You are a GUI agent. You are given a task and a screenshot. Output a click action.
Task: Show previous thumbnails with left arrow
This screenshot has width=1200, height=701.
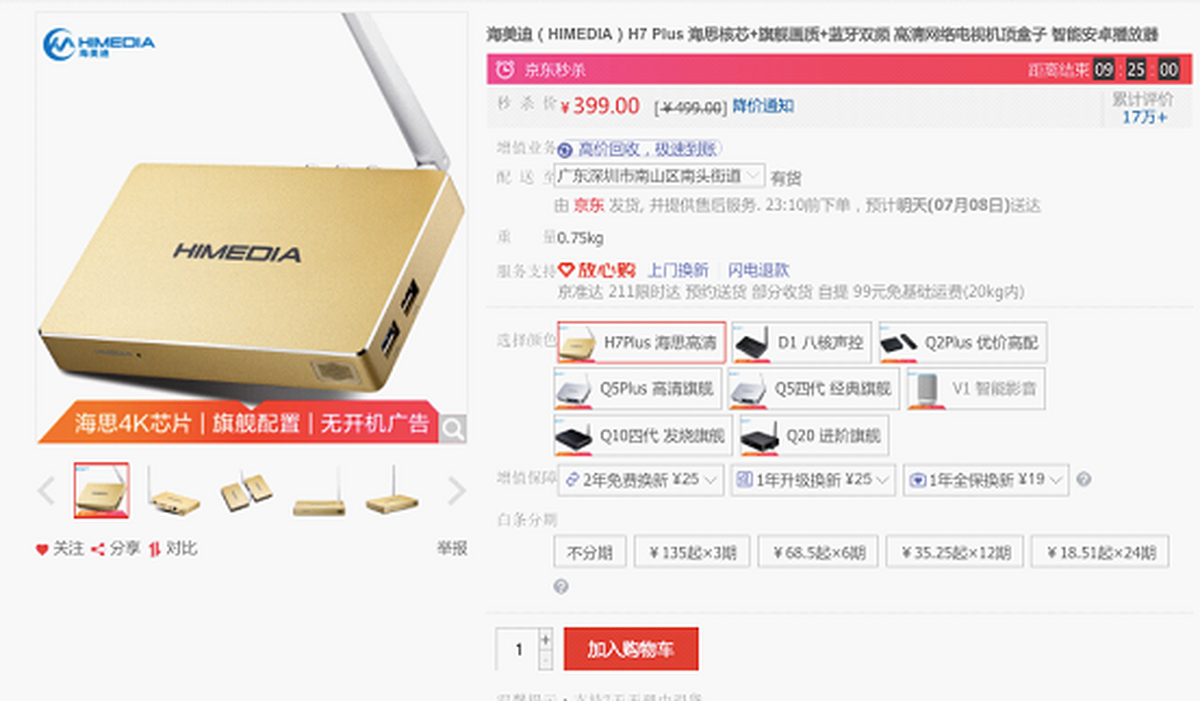coord(46,491)
